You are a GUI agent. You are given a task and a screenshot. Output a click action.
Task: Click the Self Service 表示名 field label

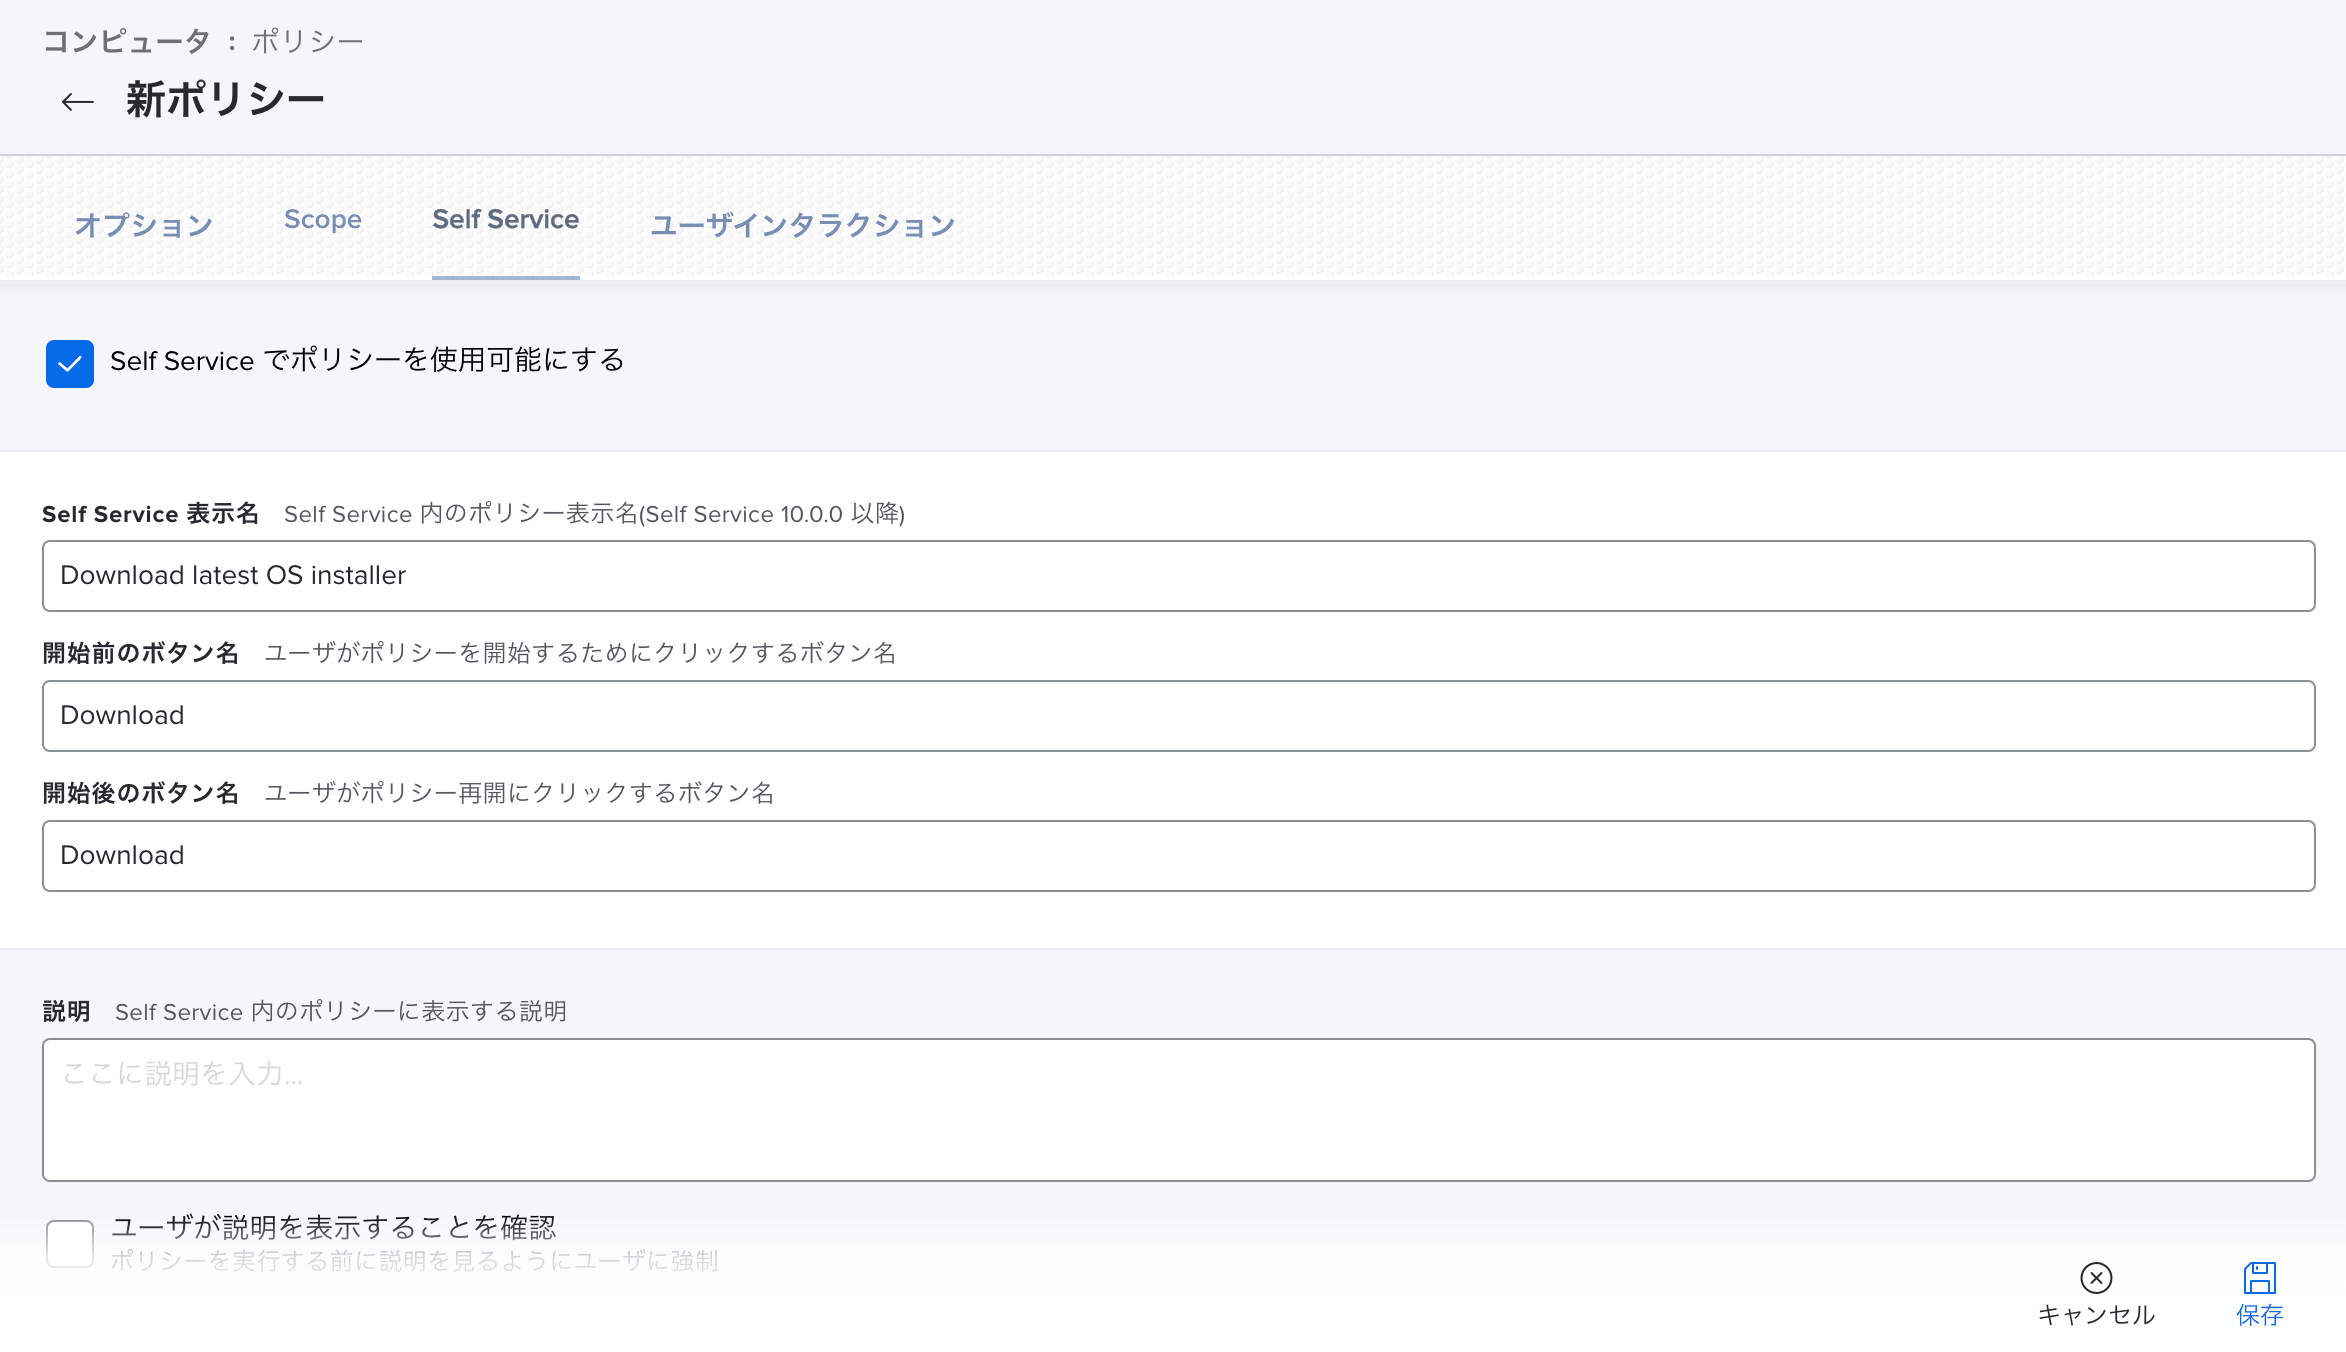151,514
